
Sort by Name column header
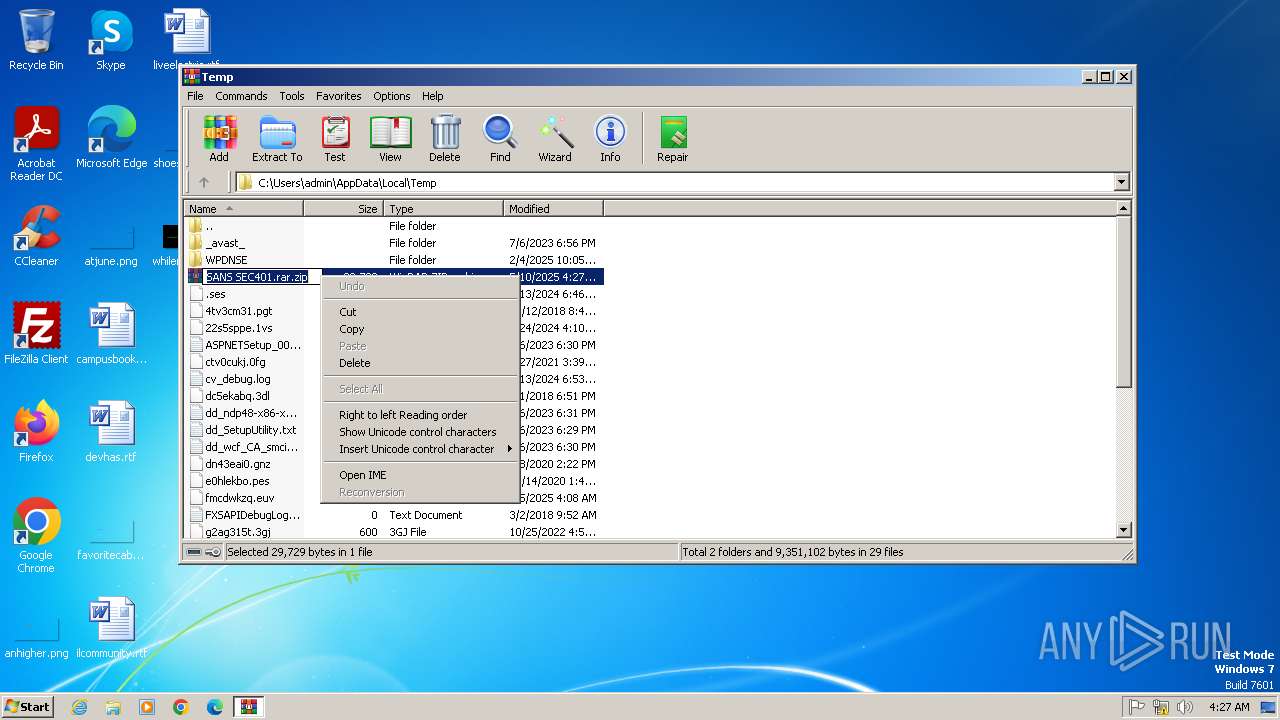click(244, 209)
